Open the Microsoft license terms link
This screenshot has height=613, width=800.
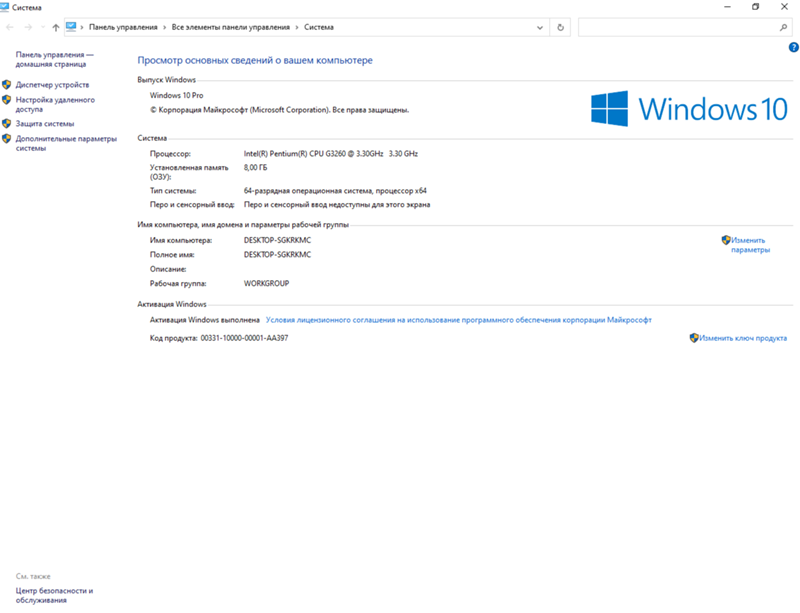(x=458, y=320)
